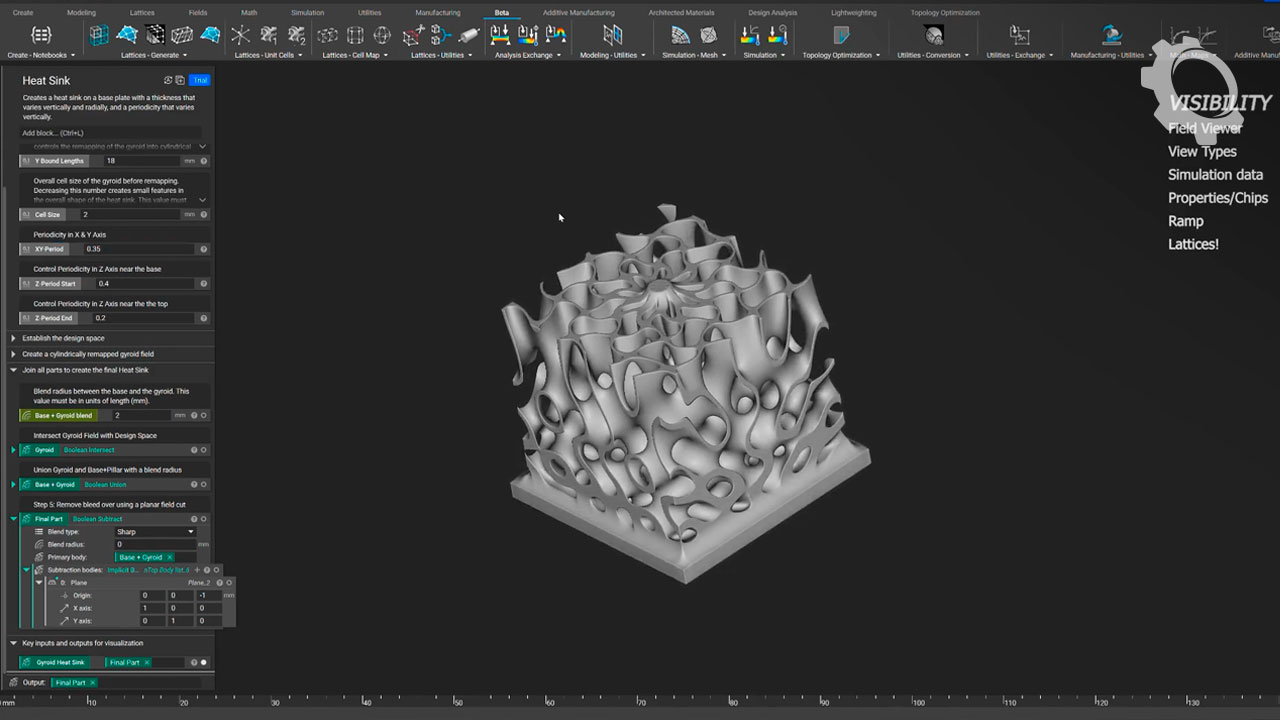Open the Topology Optimization ribbon icon
This screenshot has height=720, width=1280.
click(x=841, y=36)
